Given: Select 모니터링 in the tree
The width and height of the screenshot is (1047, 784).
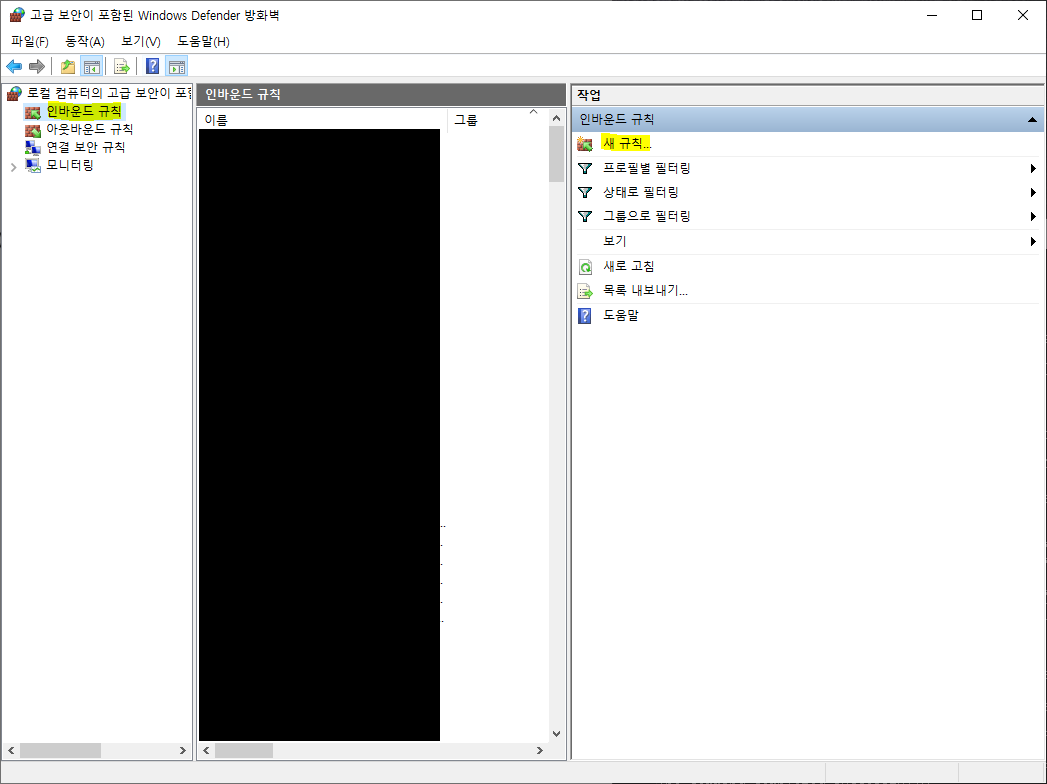Looking at the screenshot, I should click(x=69, y=165).
